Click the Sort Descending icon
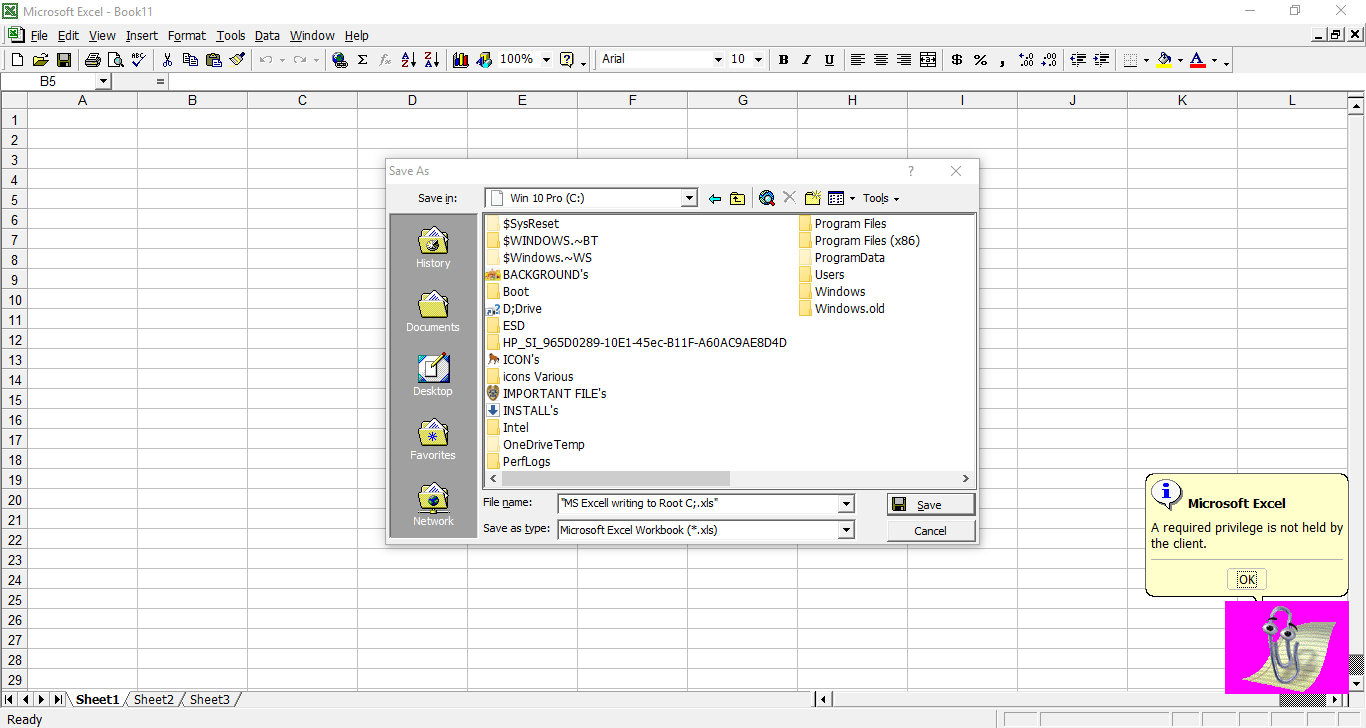This screenshot has width=1366, height=728. (431, 60)
